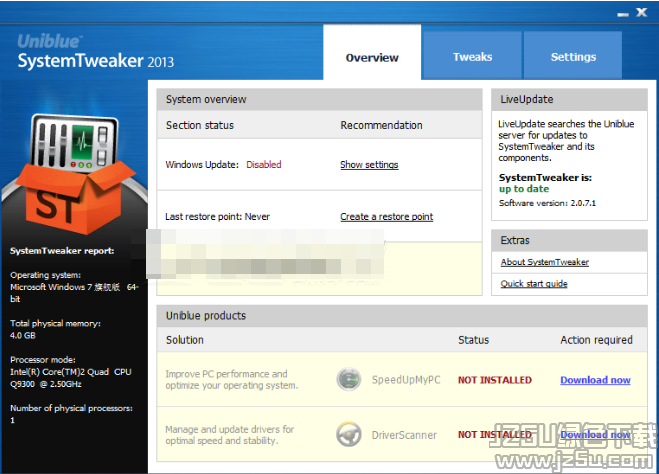Open About SystemTweaker link

(x=544, y=262)
